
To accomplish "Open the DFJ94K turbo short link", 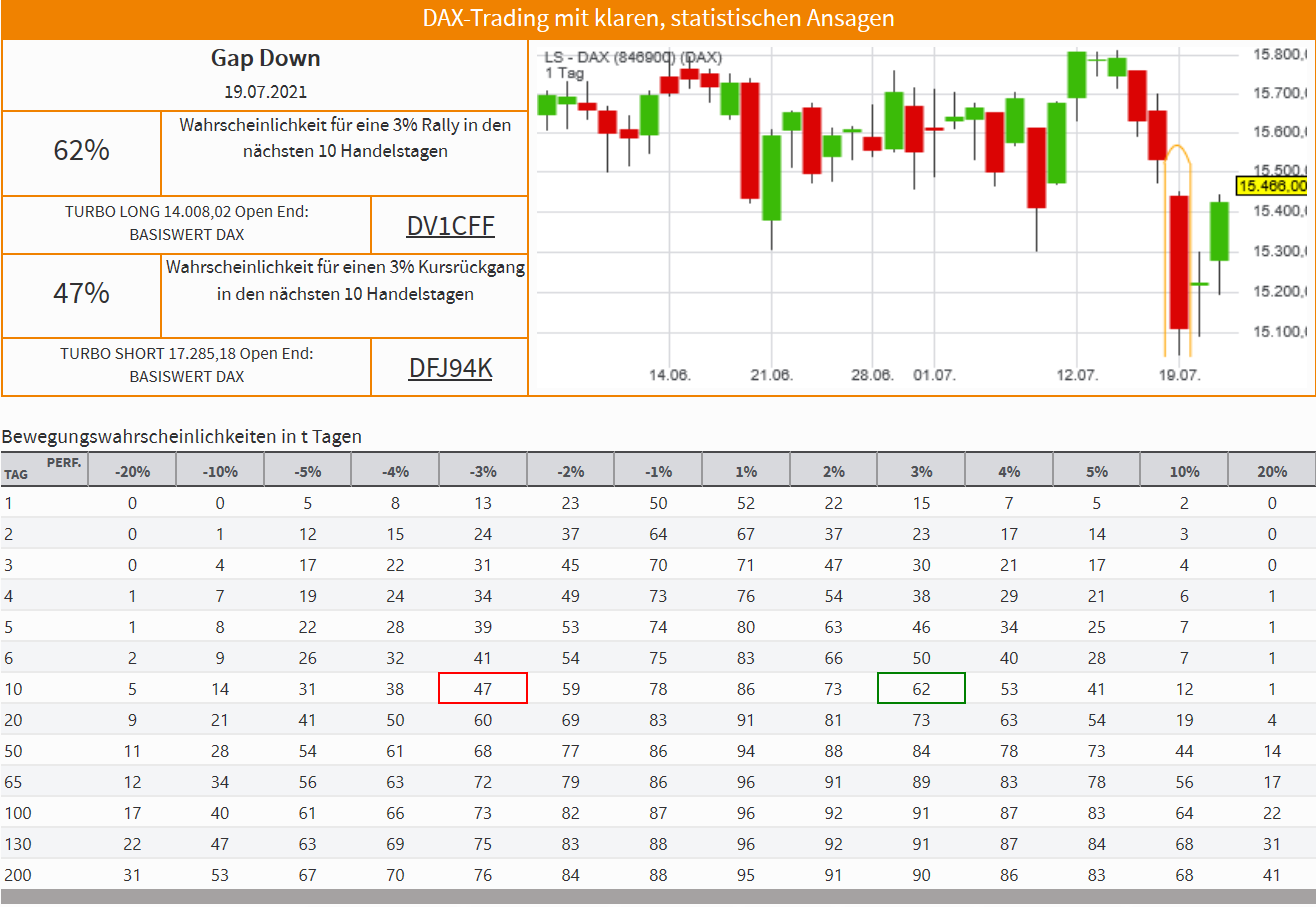I will click(x=450, y=368).
